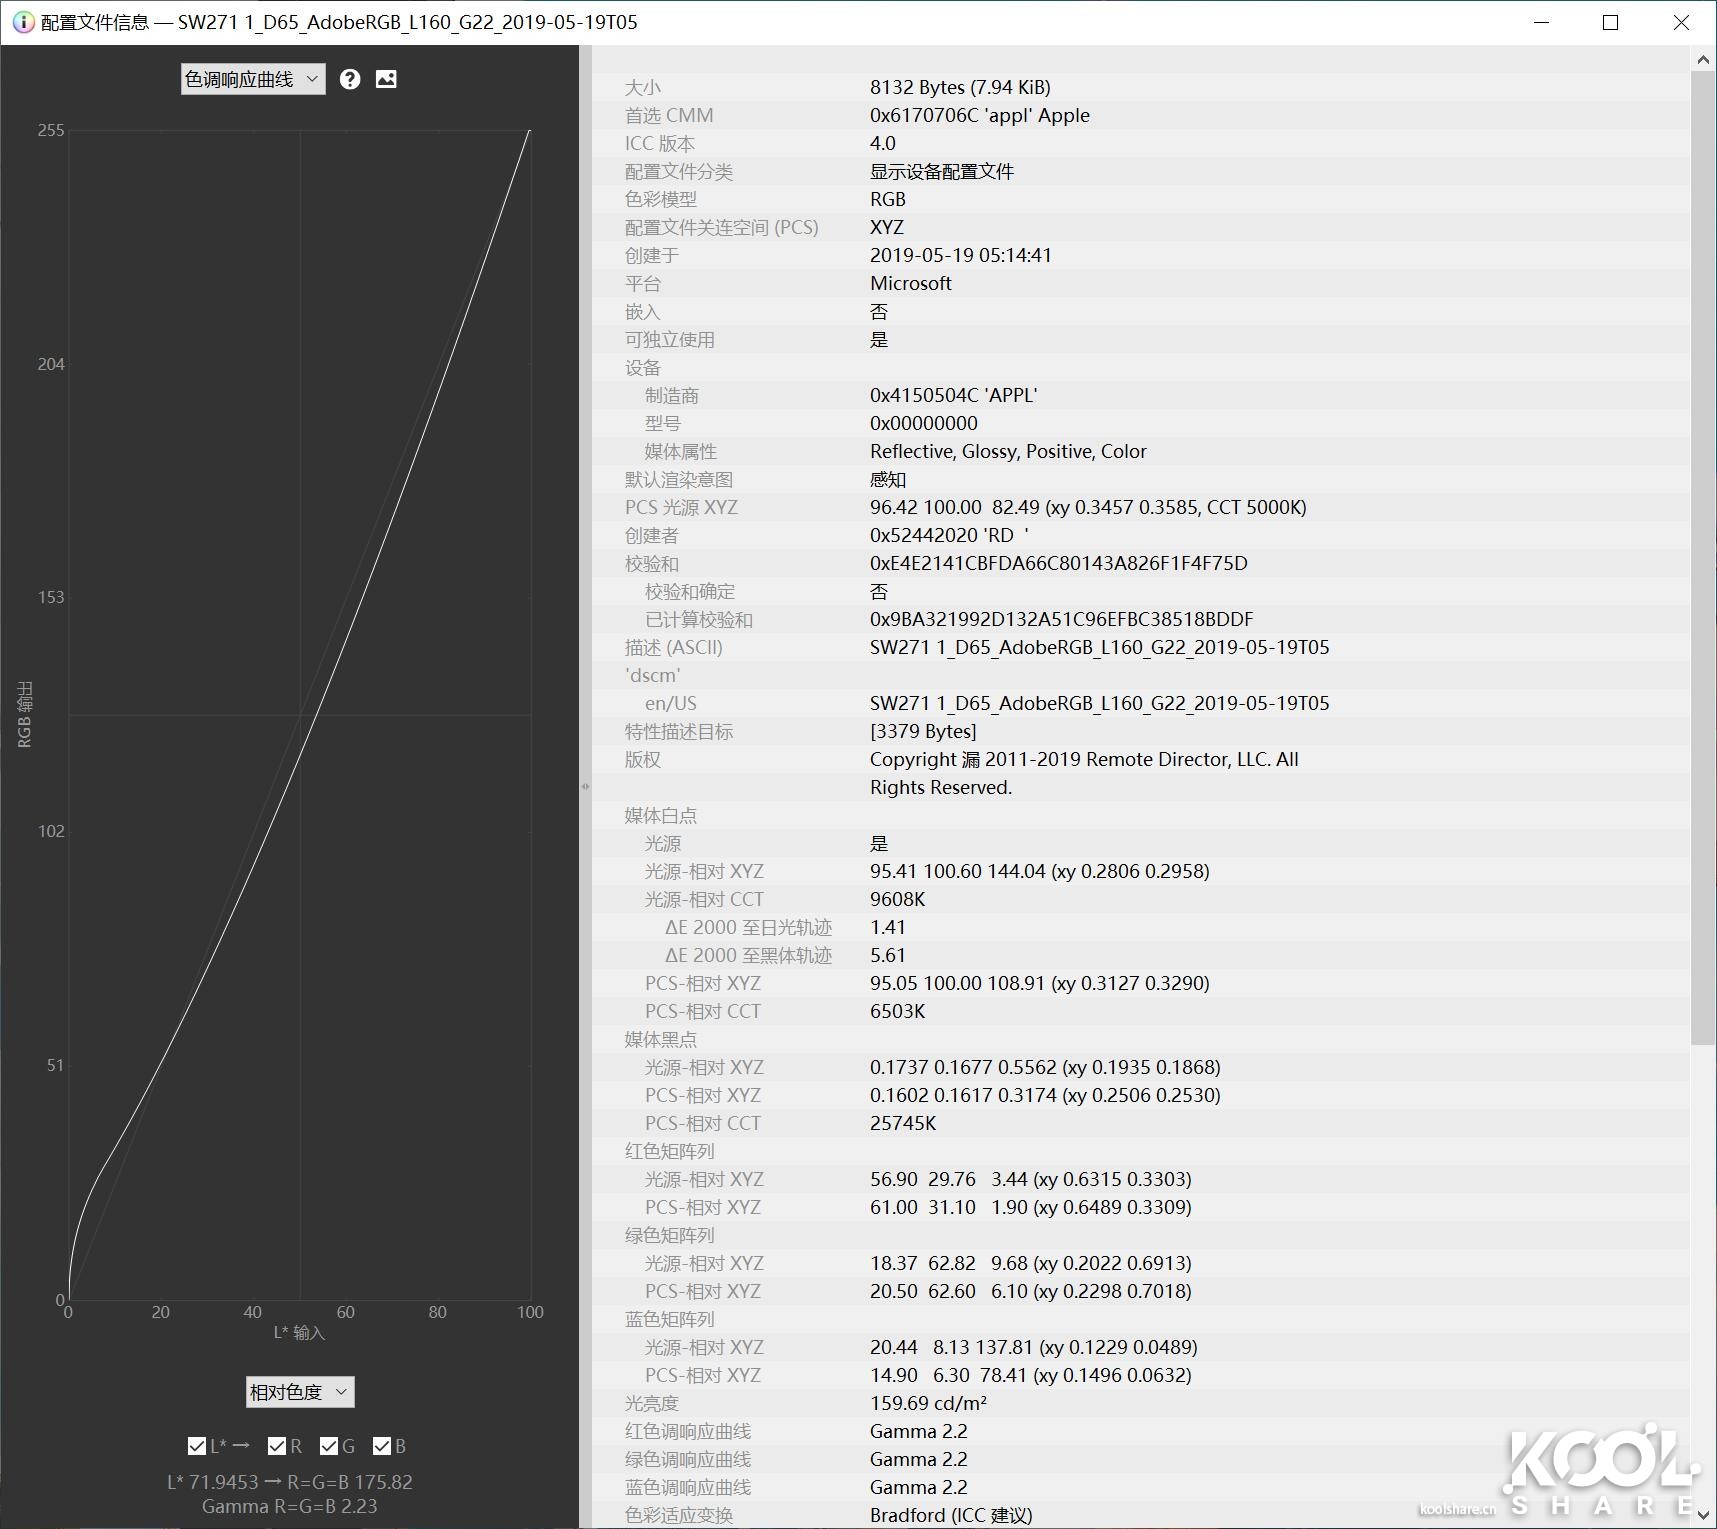Screen dimensions: 1717x1529
Task: Expand the 相对色度 rendering intent dropdown
Action: click(x=300, y=1392)
